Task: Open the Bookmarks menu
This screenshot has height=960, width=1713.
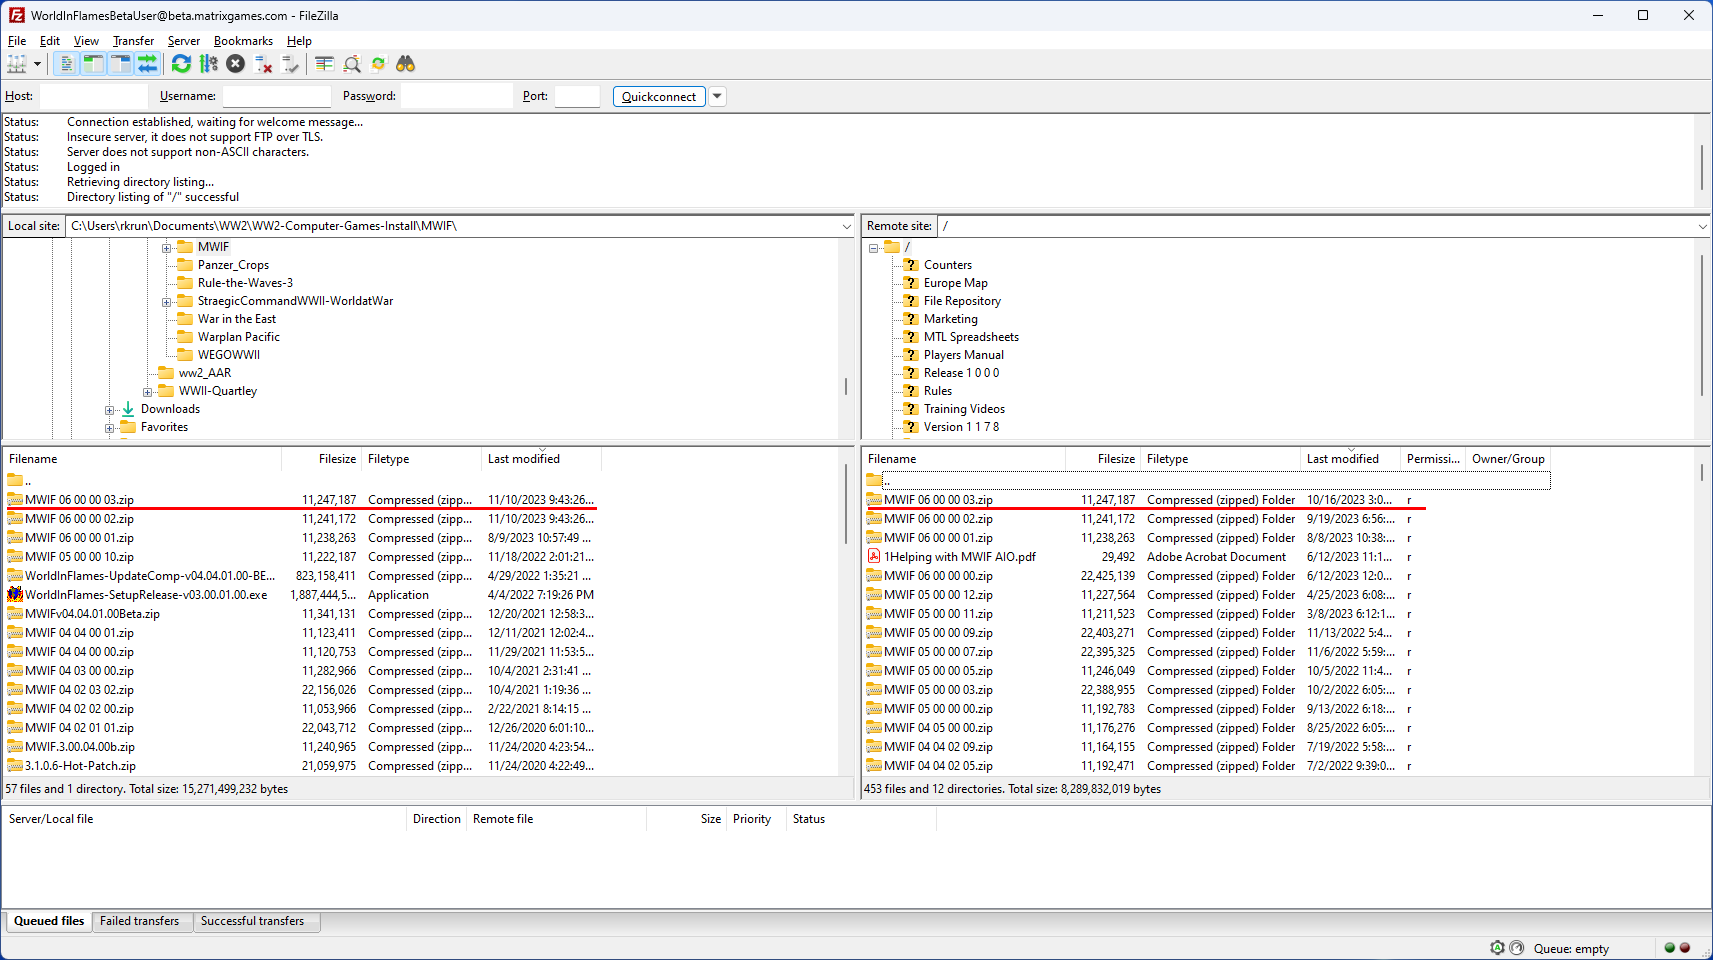Action: click(243, 41)
